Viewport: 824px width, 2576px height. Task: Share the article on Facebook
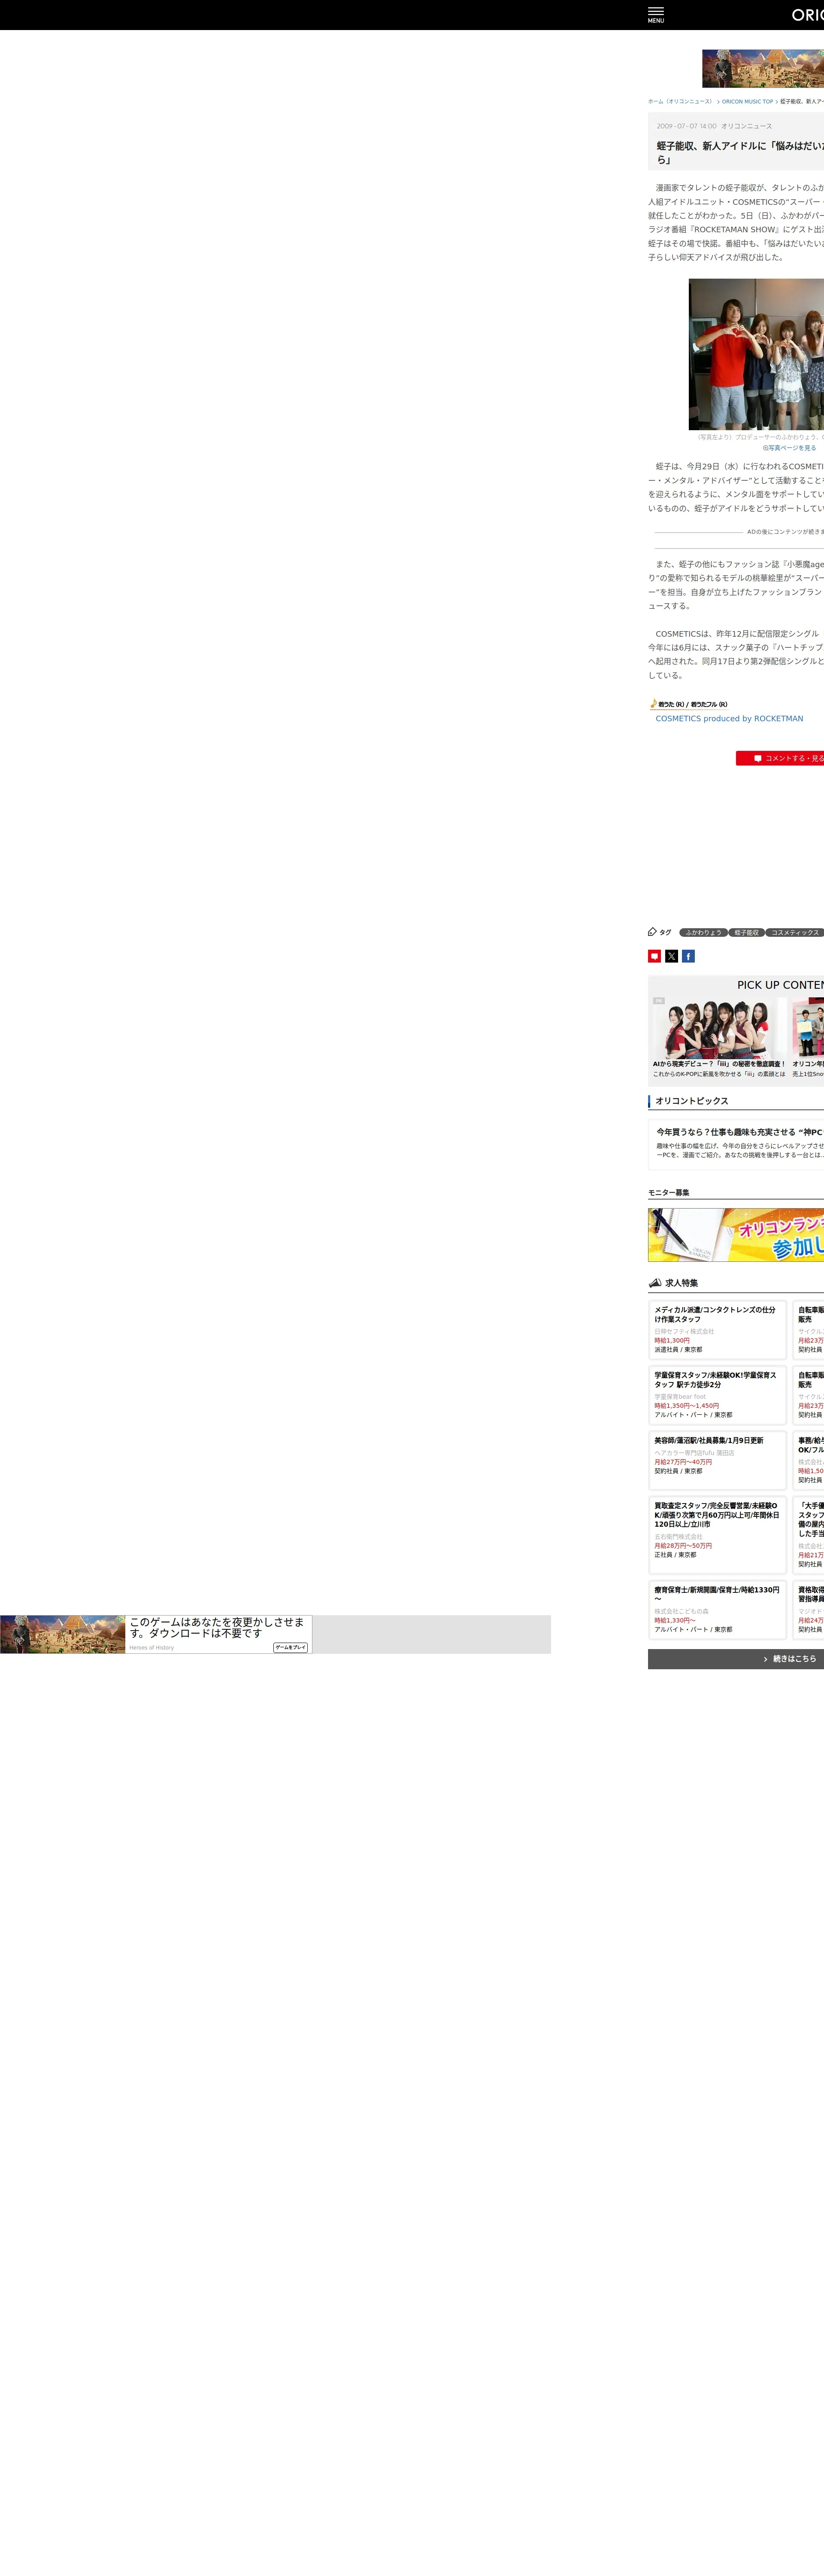688,956
